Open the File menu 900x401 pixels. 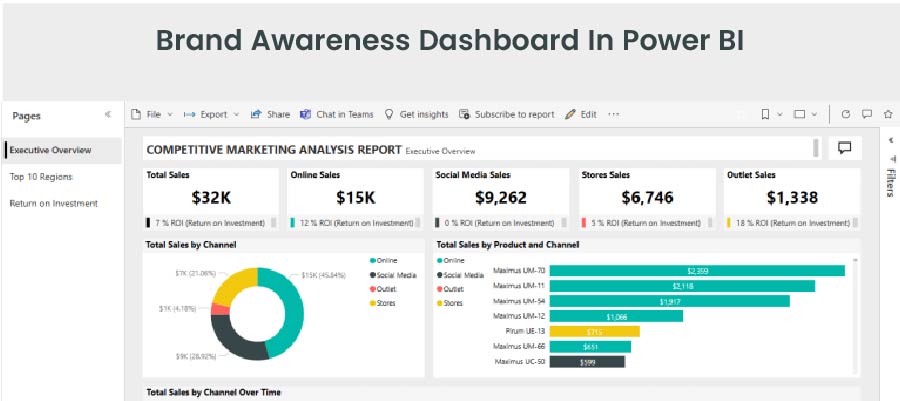(x=152, y=115)
